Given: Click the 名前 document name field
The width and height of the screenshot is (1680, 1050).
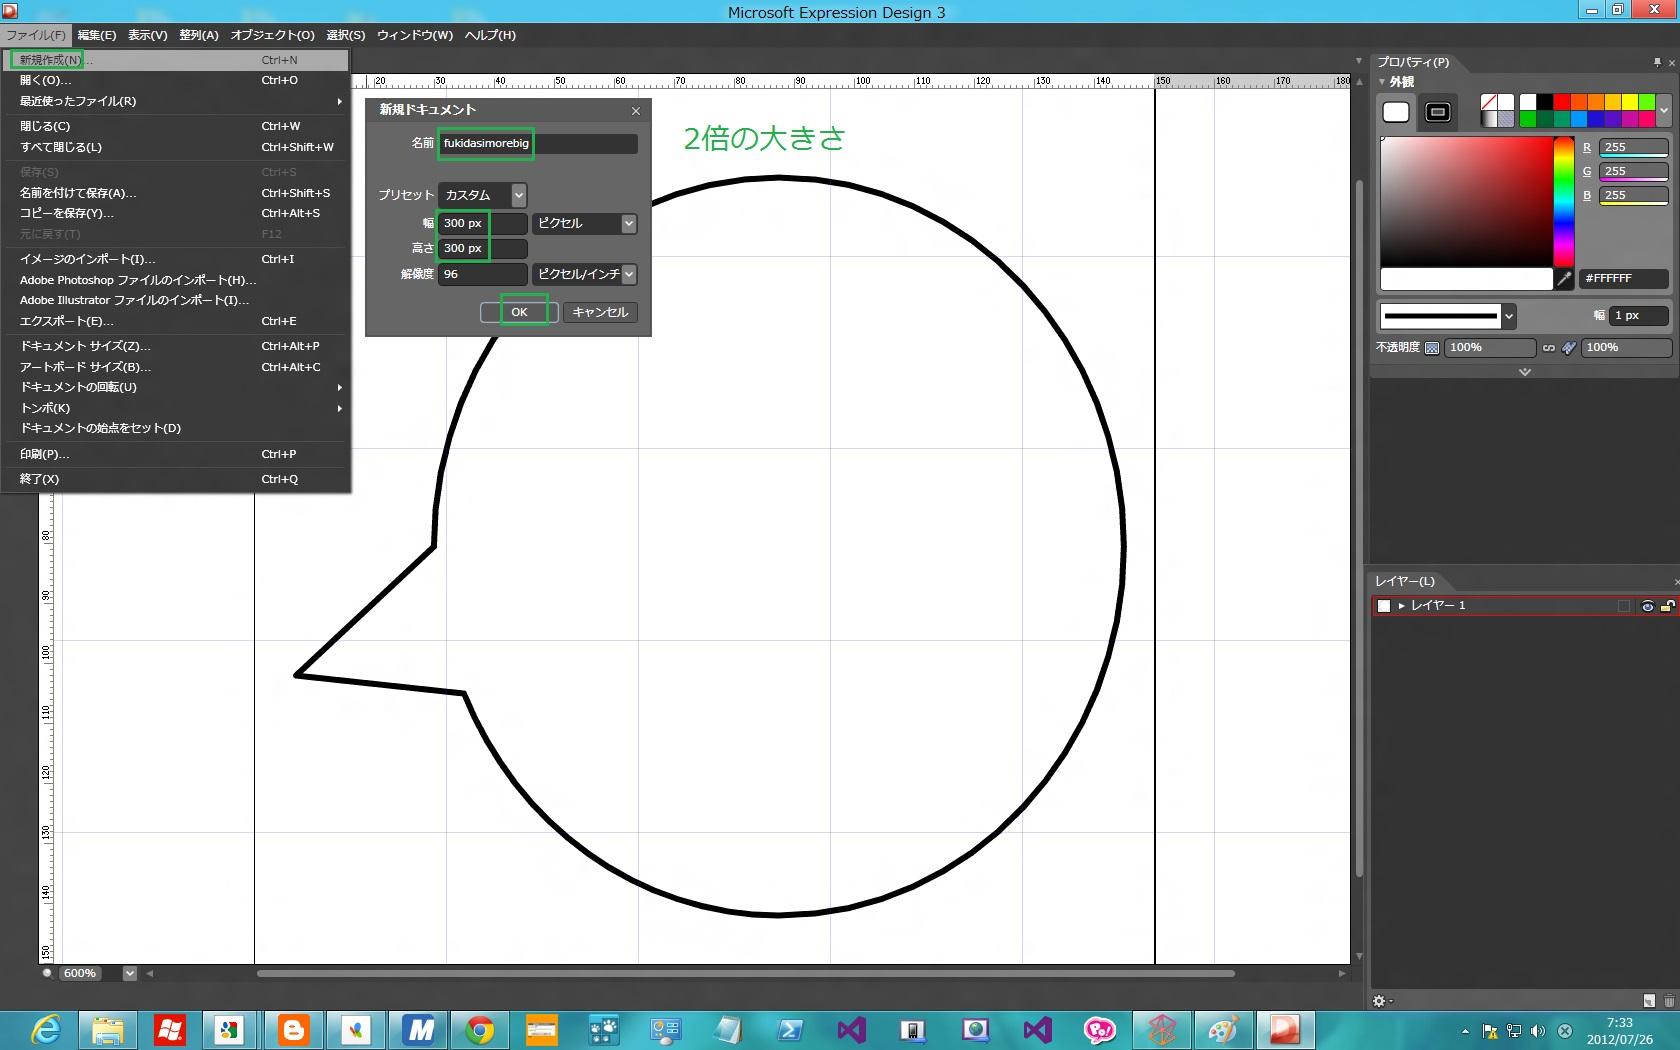Looking at the screenshot, I should tap(538, 144).
